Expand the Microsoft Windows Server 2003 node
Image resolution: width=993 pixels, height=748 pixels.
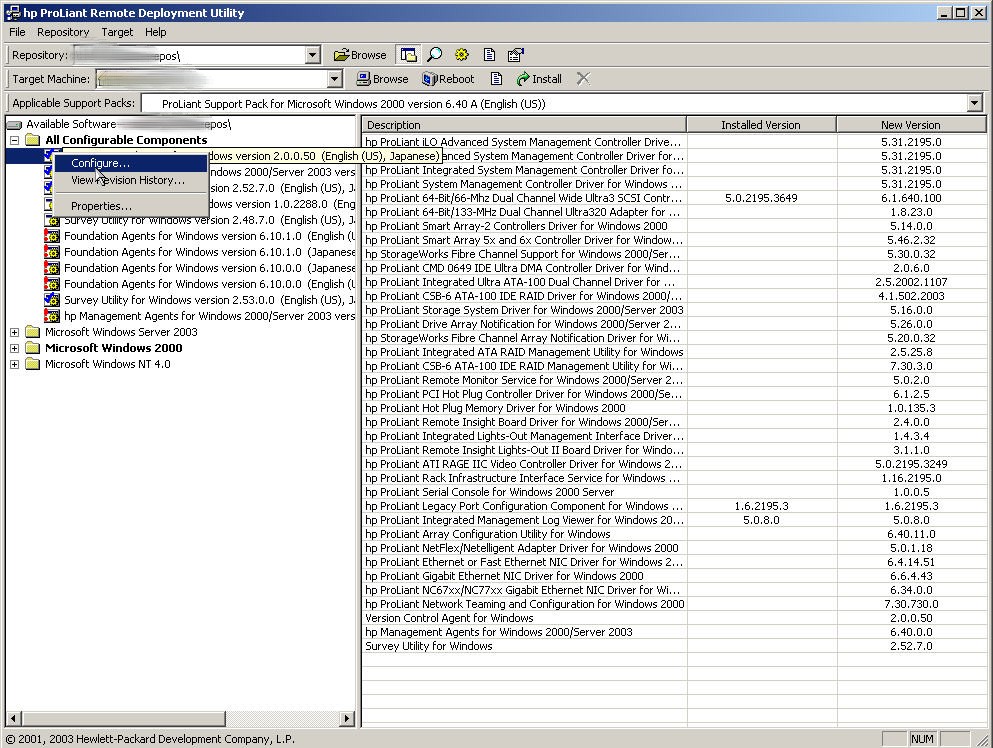coord(14,332)
